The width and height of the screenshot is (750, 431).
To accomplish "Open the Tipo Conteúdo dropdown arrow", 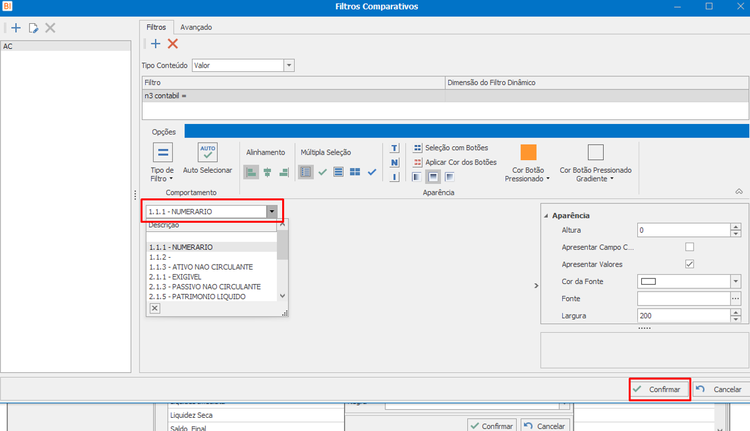I will [289, 66].
